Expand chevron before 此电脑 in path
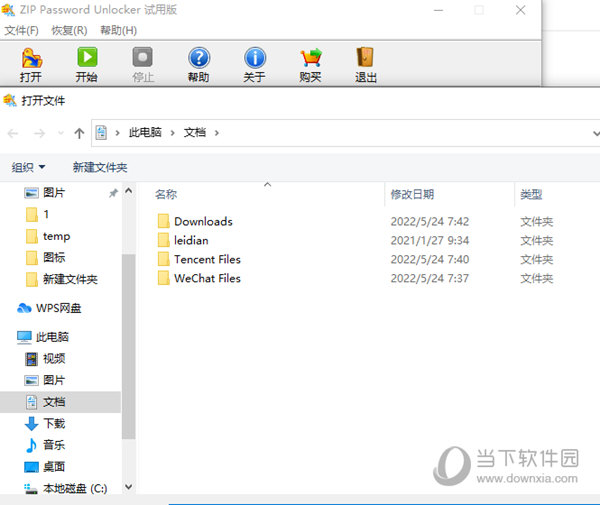The width and height of the screenshot is (600, 505). tap(117, 133)
